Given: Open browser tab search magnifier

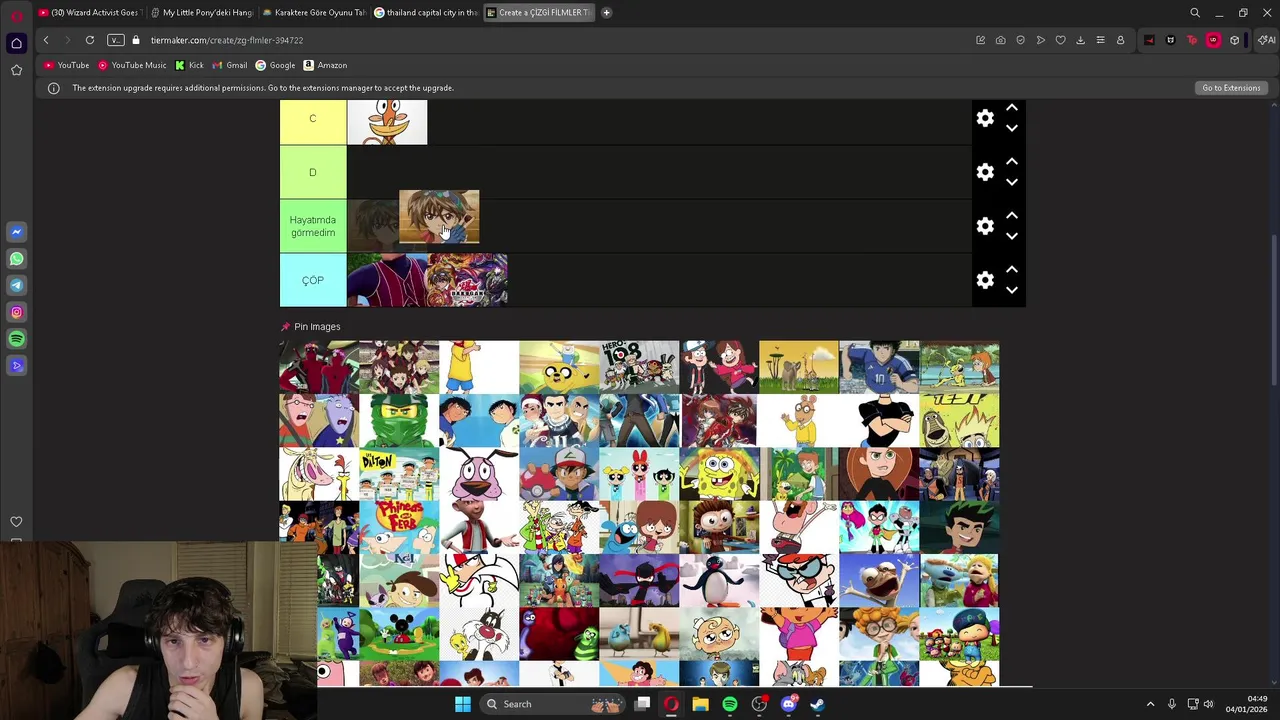Looking at the screenshot, I should (1195, 12).
